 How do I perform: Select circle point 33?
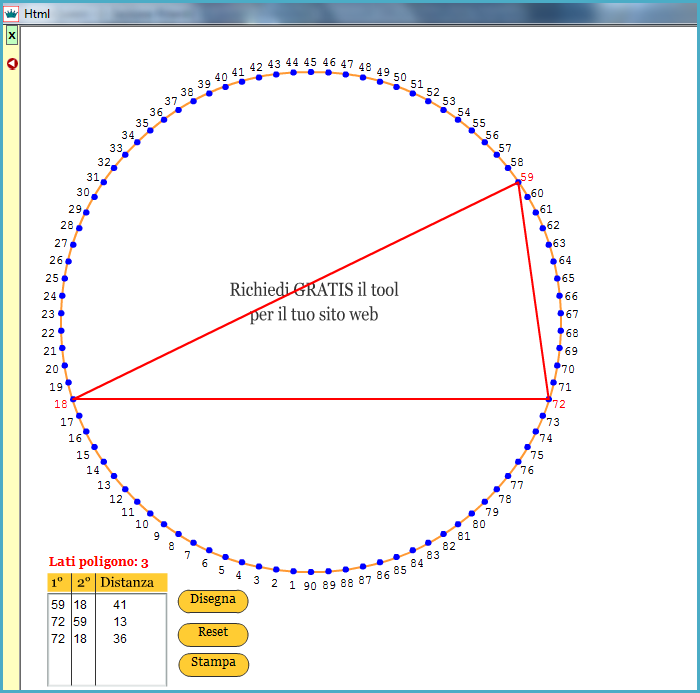coord(125,155)
